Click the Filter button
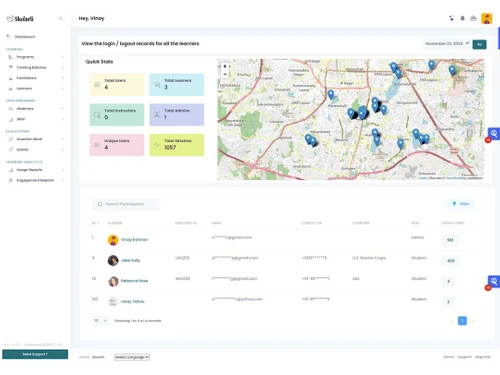This screenshot has height=375, width=500. coord(461,204)
